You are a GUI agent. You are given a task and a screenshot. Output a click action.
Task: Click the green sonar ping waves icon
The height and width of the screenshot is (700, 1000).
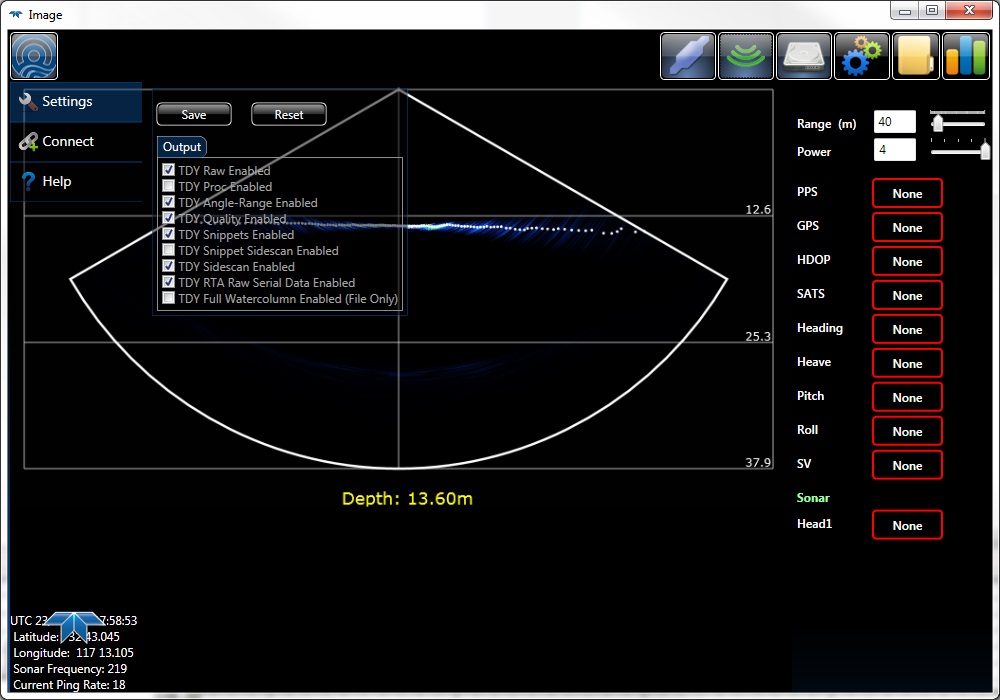tap(746, 56)
